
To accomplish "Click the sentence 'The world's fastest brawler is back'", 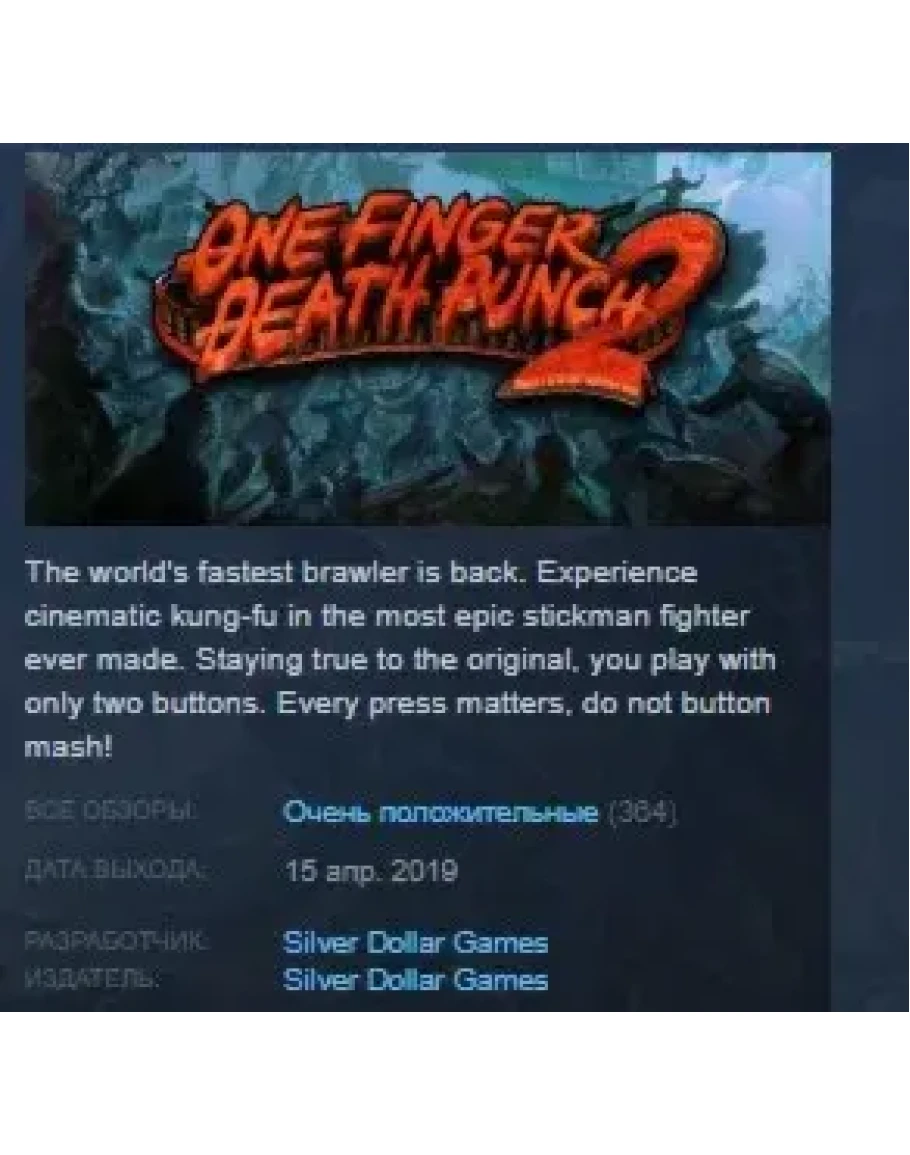I will coord(276,572).
